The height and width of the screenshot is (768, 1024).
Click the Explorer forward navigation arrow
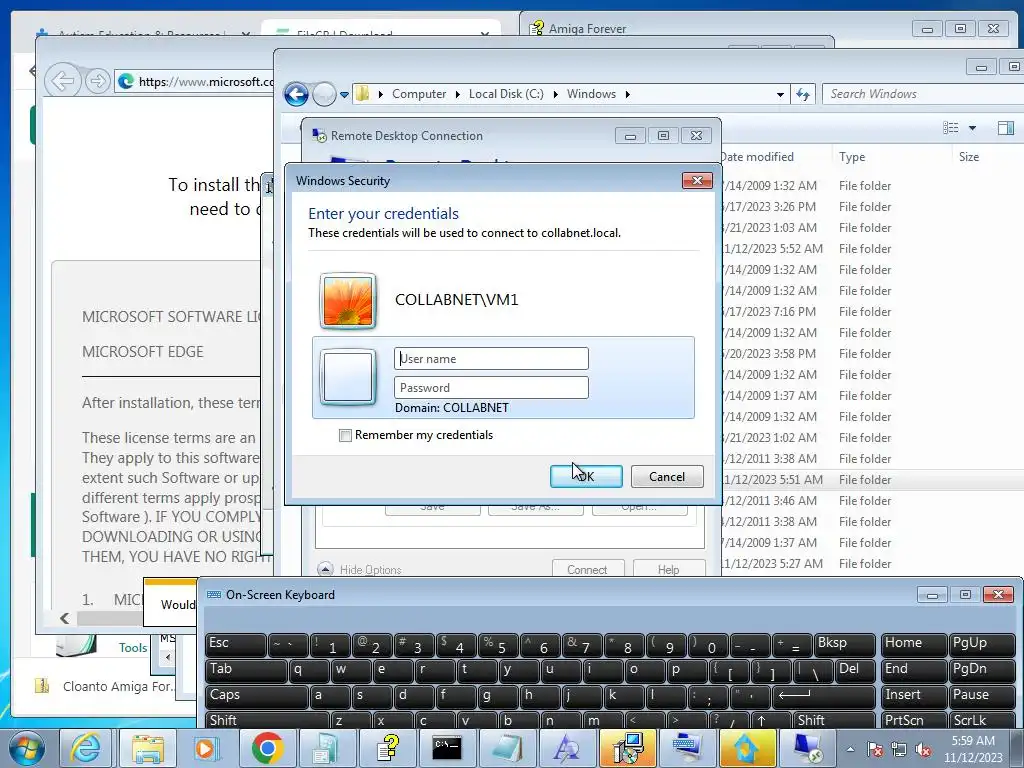[x=324, y=95]
